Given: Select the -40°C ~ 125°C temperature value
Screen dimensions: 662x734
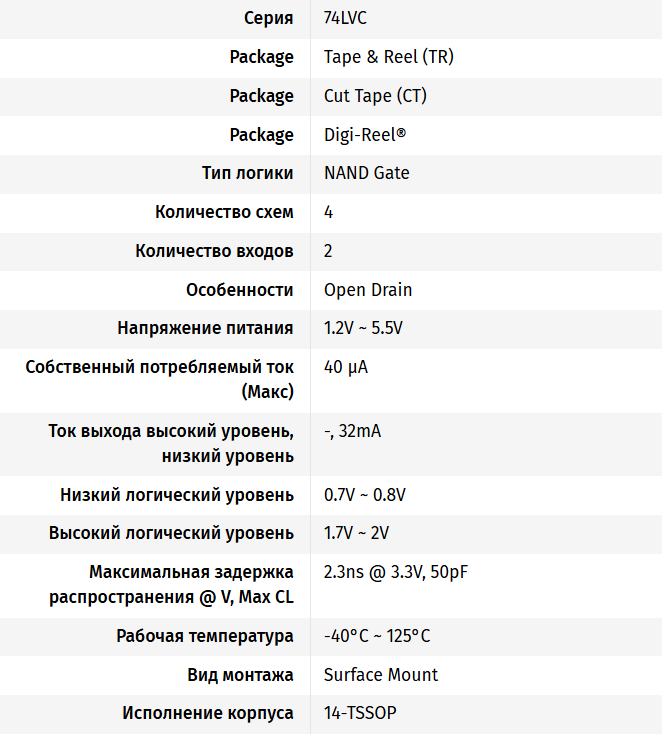Looking at the screenshot, I should [377, 636].
